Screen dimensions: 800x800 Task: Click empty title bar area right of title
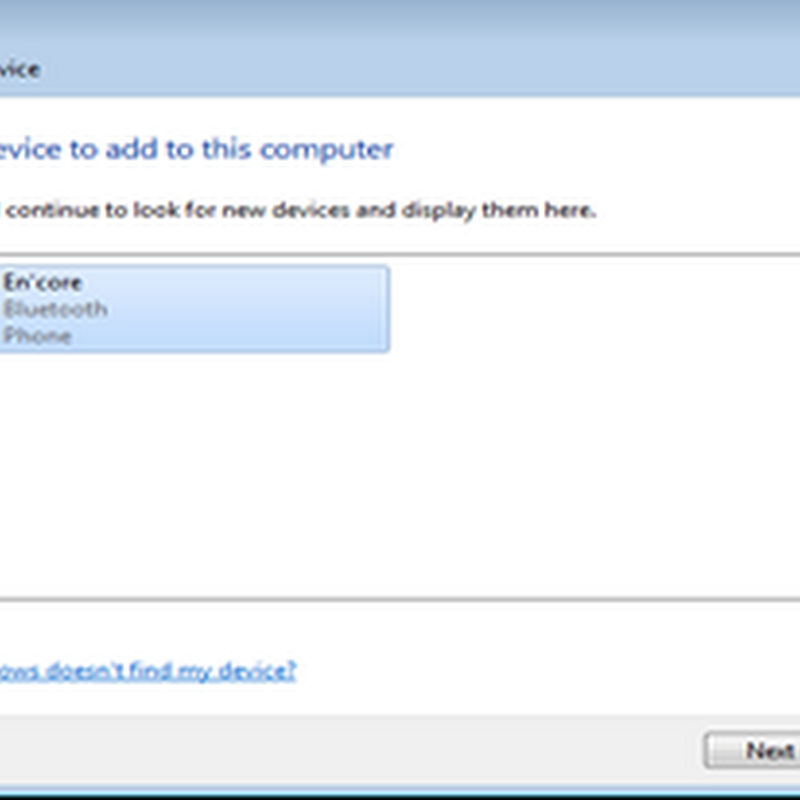[x=400, y=69]
